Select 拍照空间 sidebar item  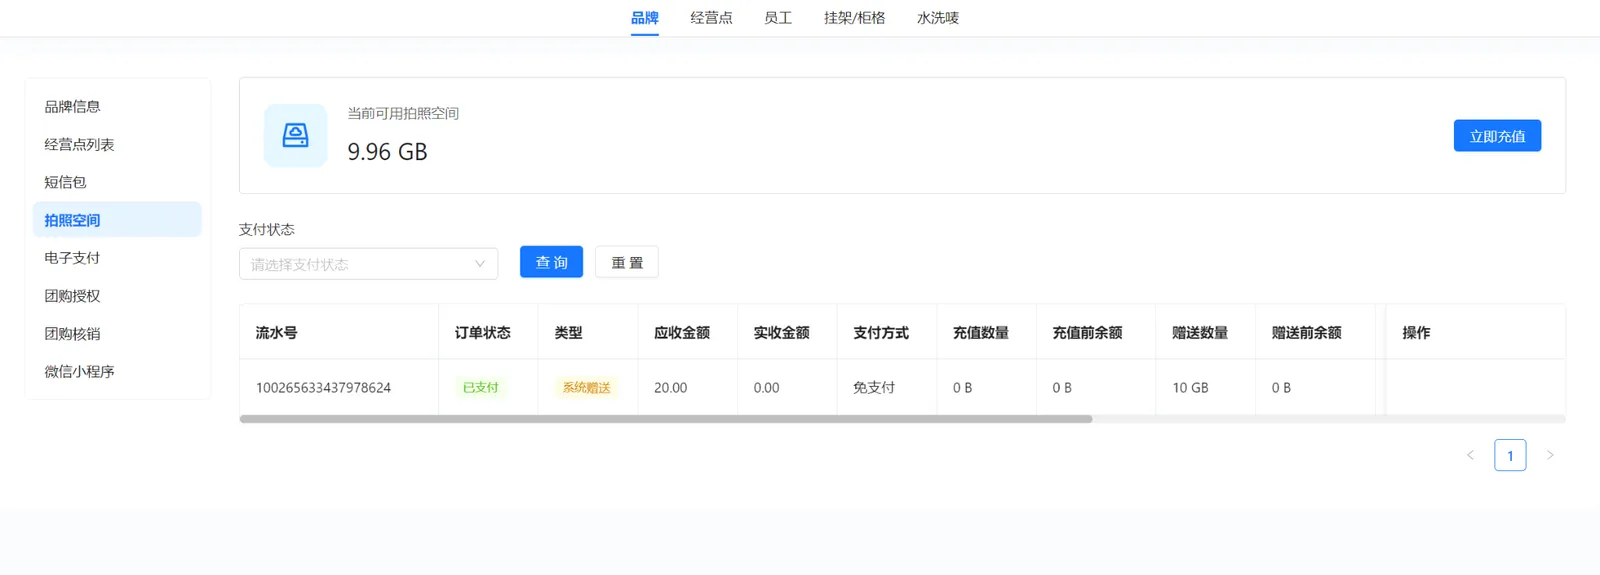pyautogui.click(x=117, y=220)
